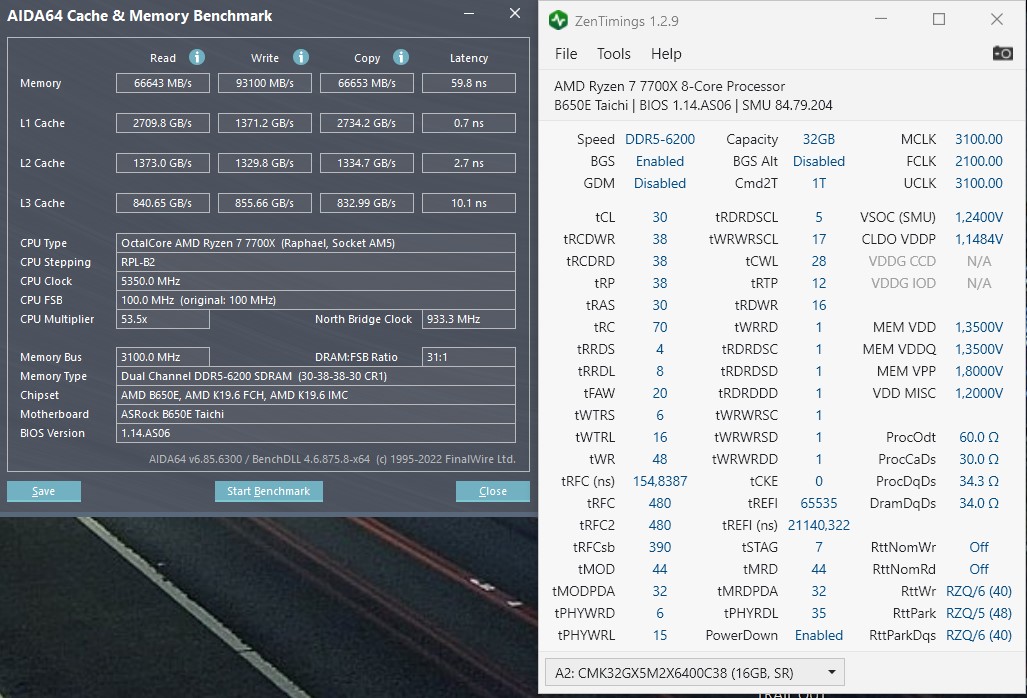Image resolution: width=1027 pixels, height=698 pixels.
Task: Select L3 Cache latency 10.1 ns
Action: tap(469, 203)
